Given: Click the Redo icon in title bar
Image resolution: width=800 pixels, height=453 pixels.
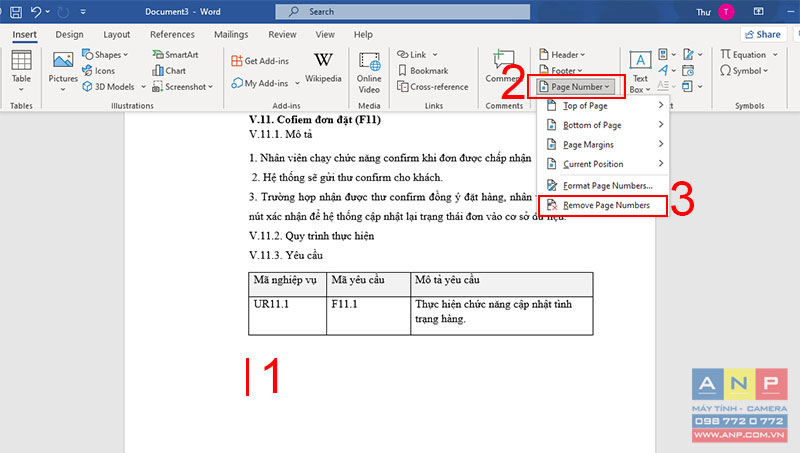Looking at the screenshot, I should point(63,12).
